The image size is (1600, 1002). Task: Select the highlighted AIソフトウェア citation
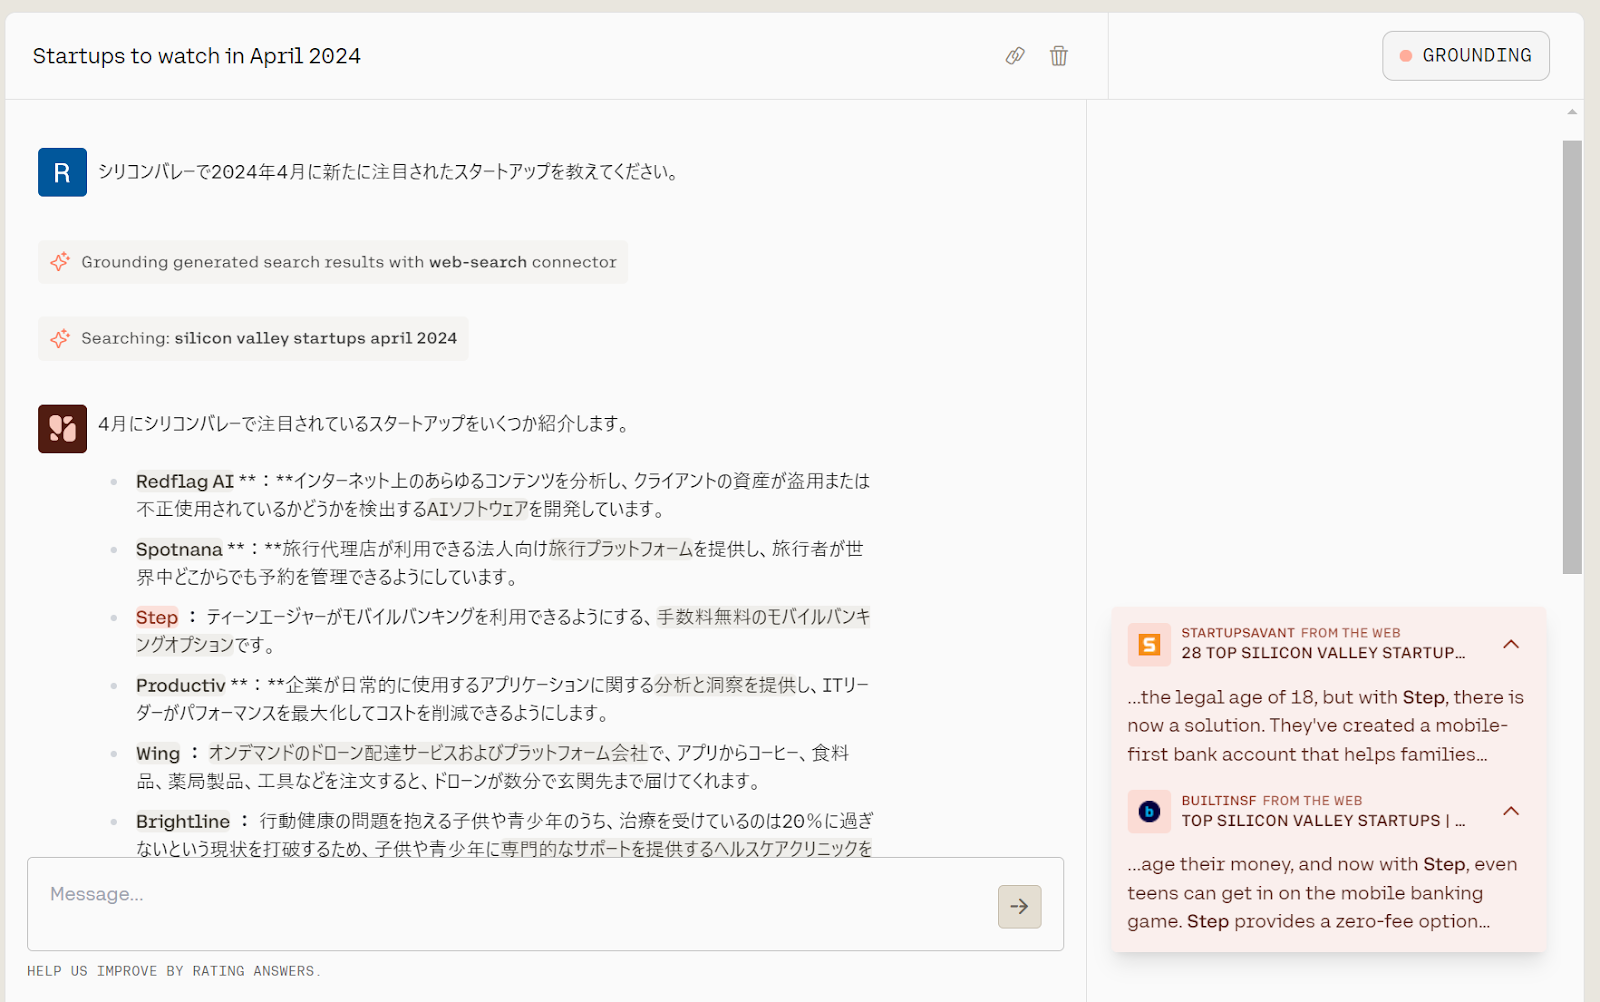coord(477,509)
